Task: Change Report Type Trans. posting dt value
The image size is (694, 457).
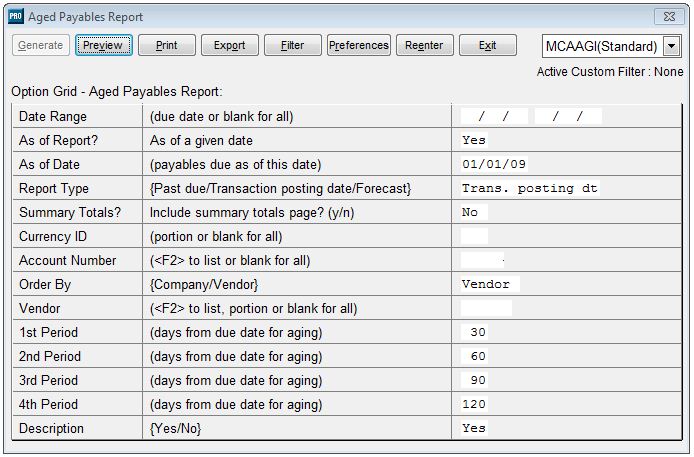Action: [530, 188]
